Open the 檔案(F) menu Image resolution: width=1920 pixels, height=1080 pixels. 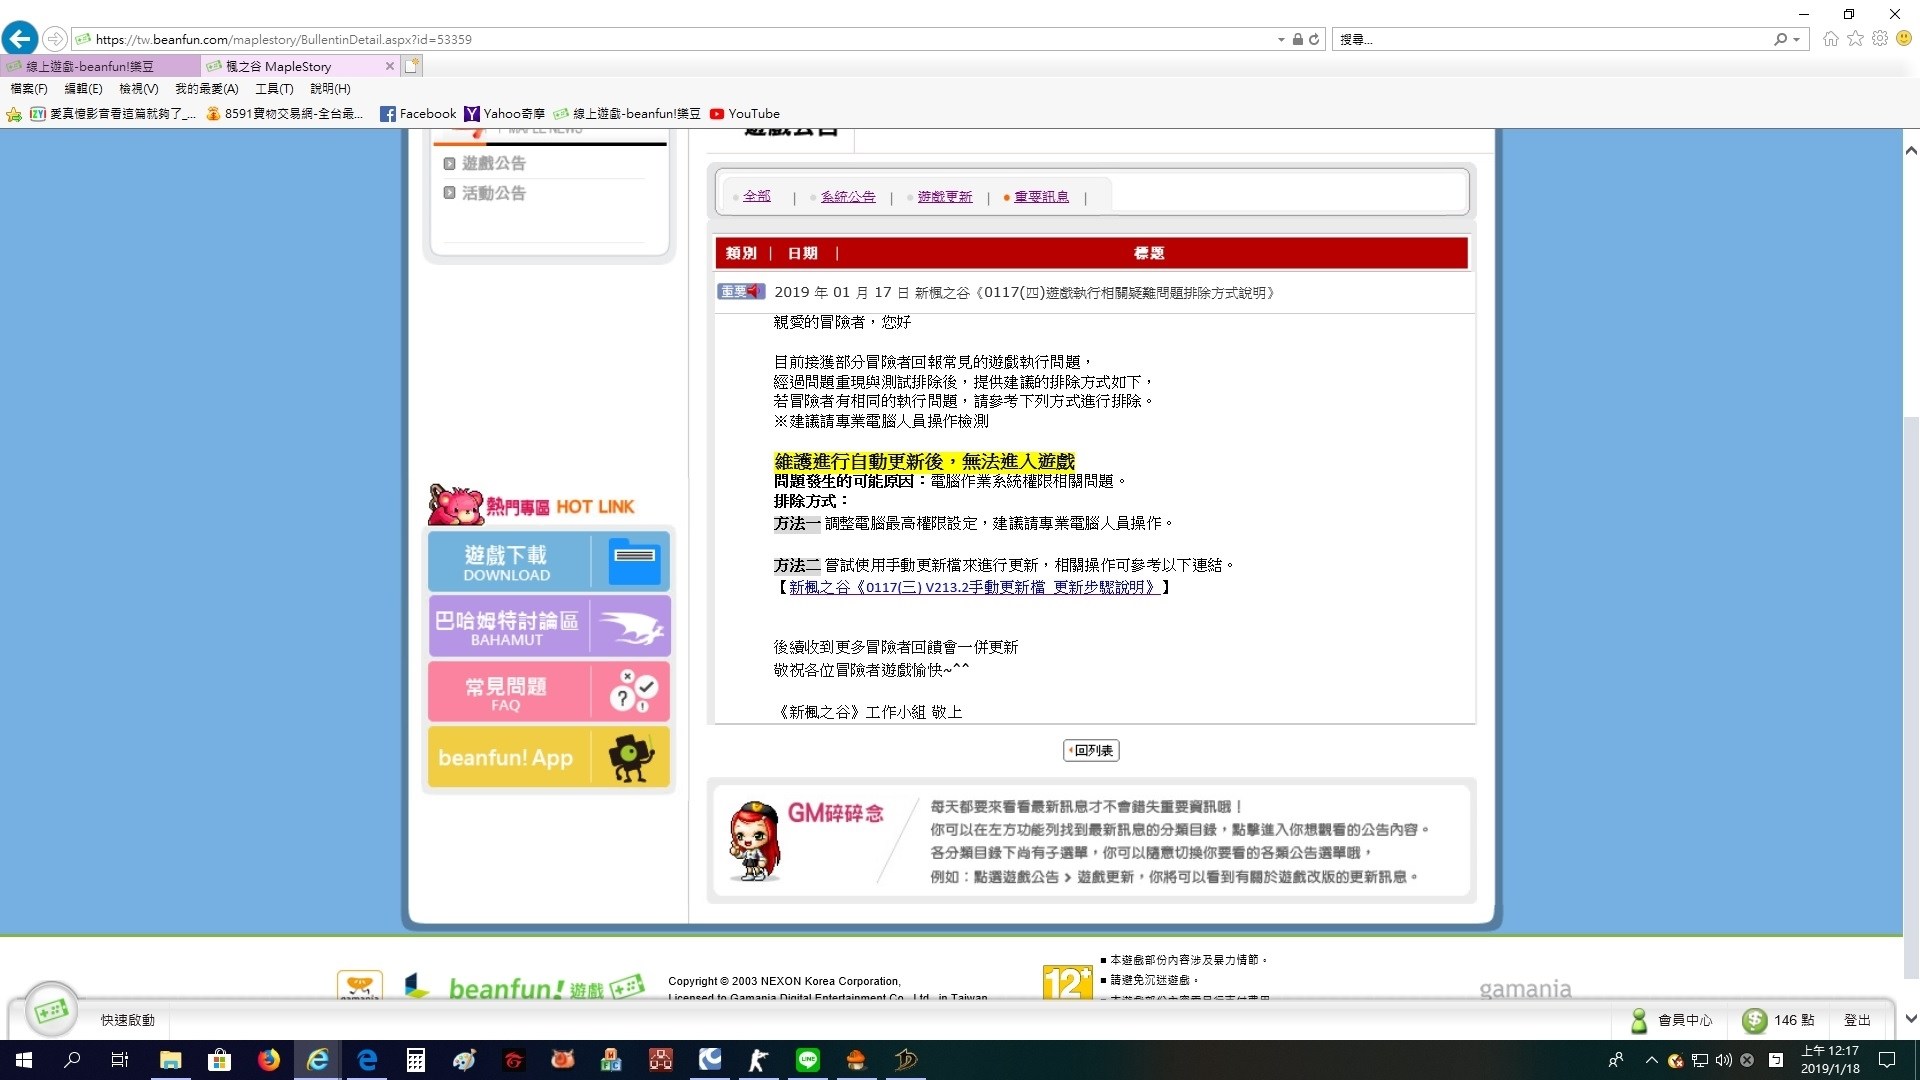tap(29, 89)
